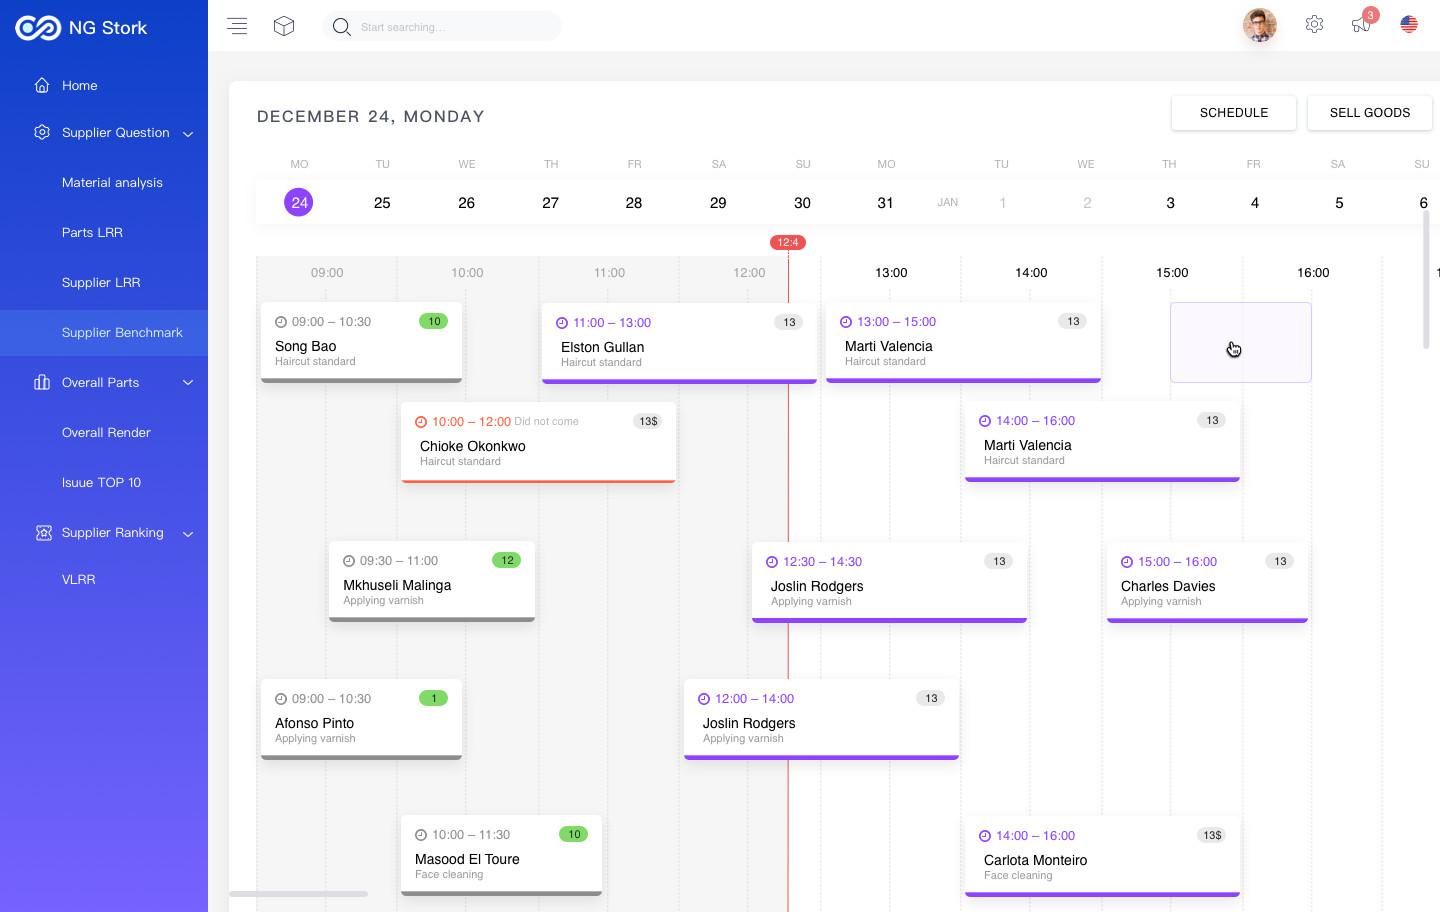
Task: Open notifications megaphone icon
Action: 1360,24
